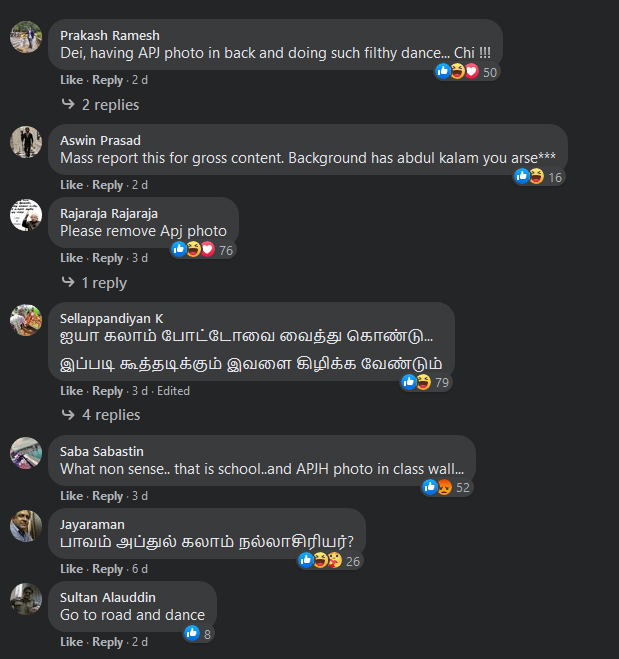Show reactions on Sellappandiyan K's comment
Viewport: 619px width, 659px height.
coord(426,382)
